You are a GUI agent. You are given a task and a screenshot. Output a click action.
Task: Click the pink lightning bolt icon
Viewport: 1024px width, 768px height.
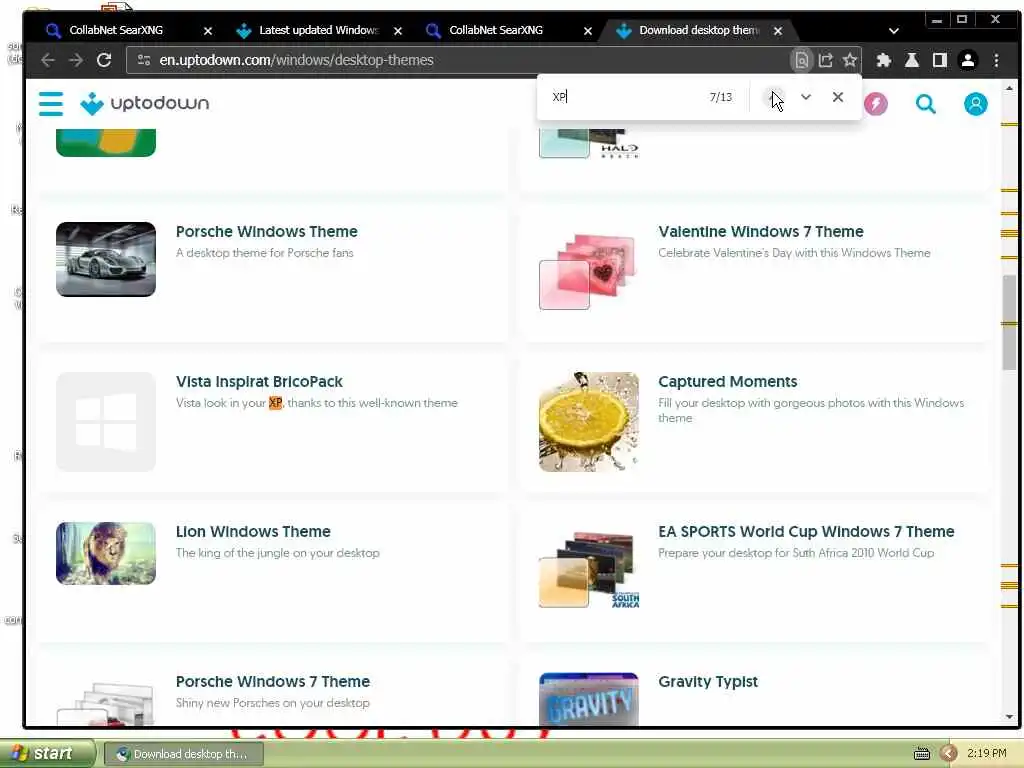click(876, 104)
